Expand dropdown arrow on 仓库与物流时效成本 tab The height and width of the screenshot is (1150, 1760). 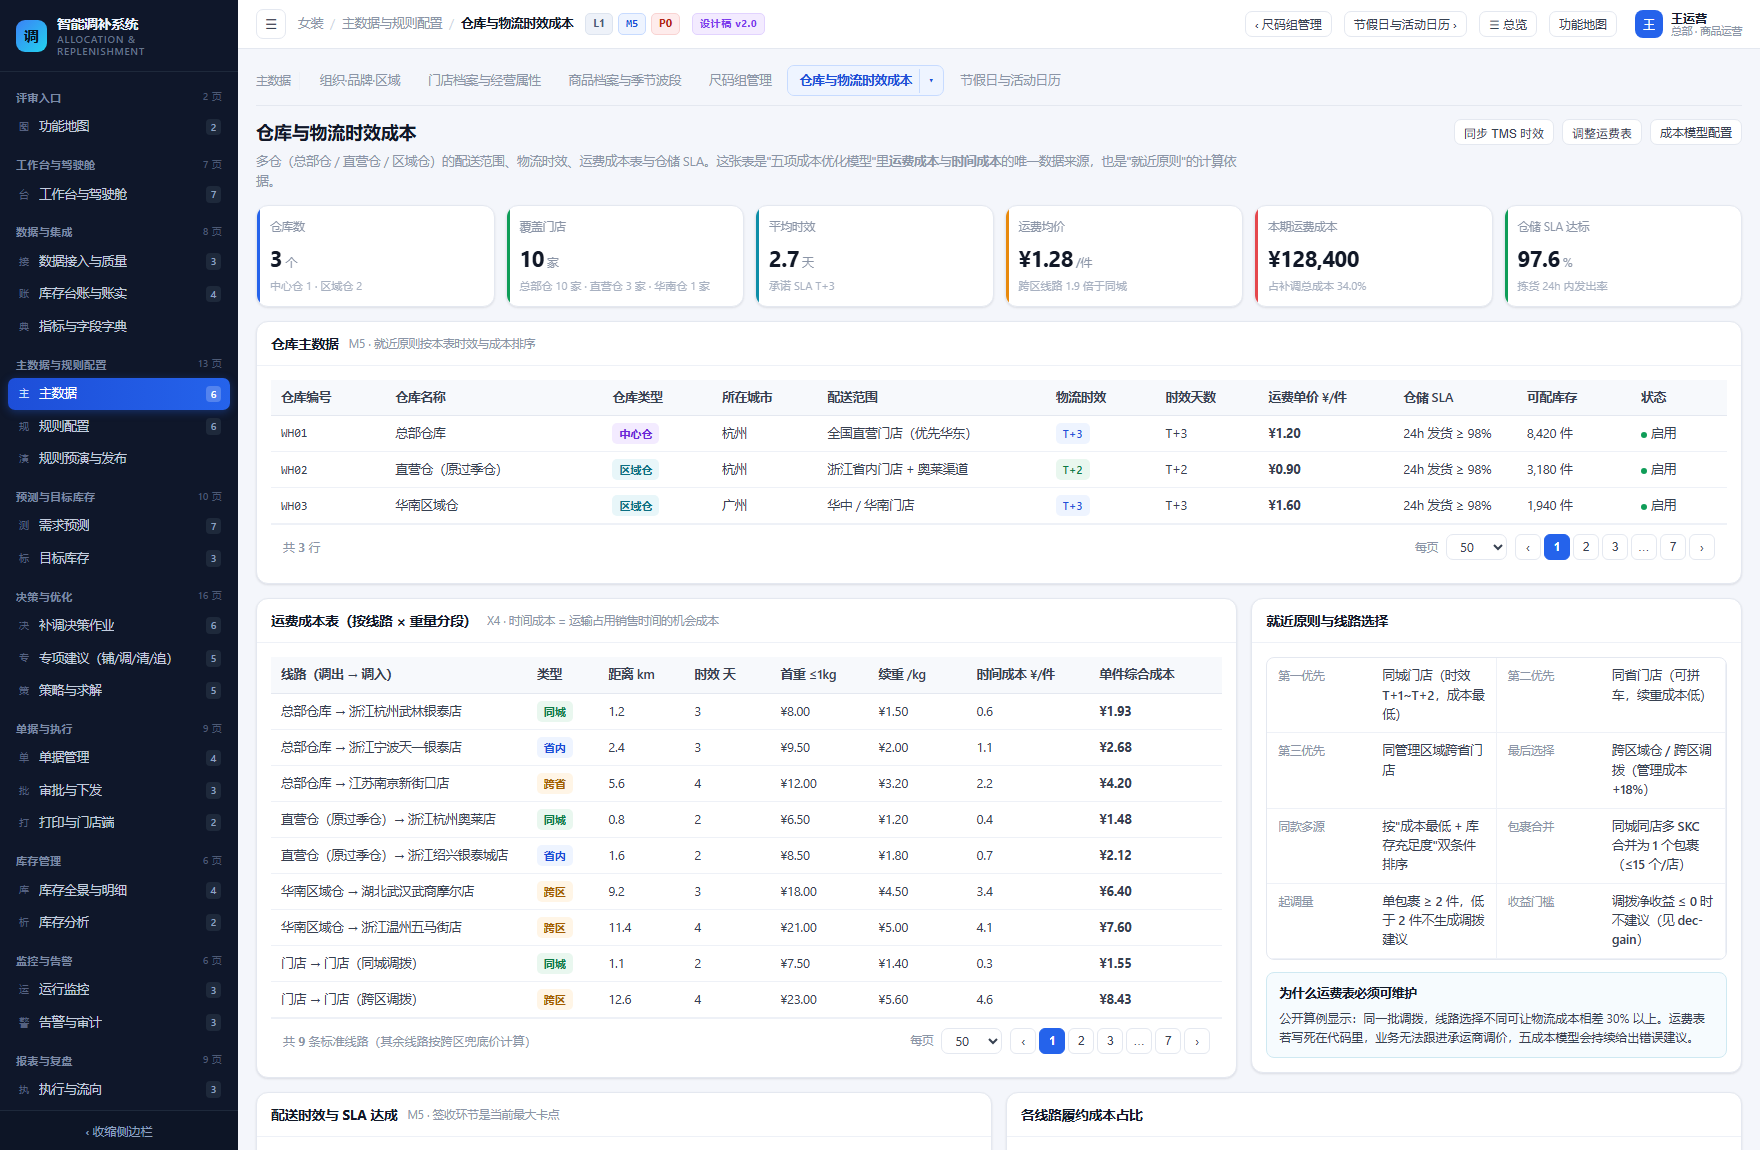tap(932, 80)
